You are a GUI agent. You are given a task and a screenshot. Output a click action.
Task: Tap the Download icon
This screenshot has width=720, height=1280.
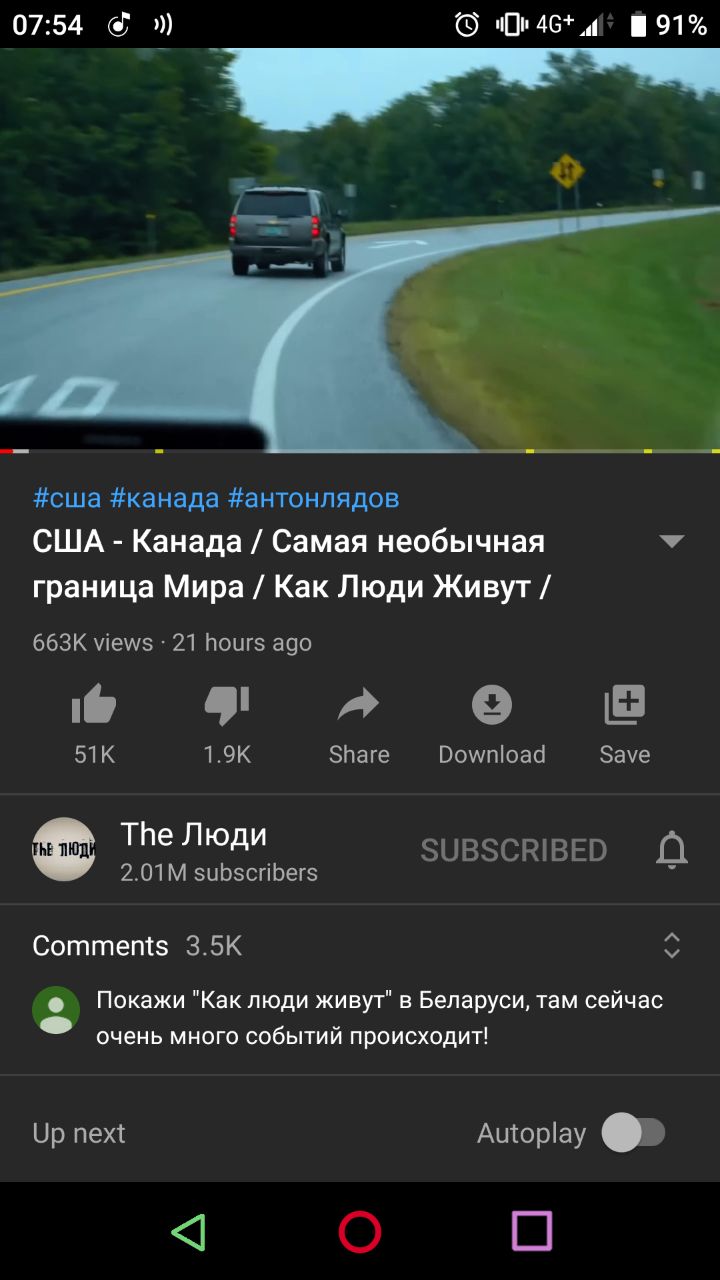(x=492, y=706)
